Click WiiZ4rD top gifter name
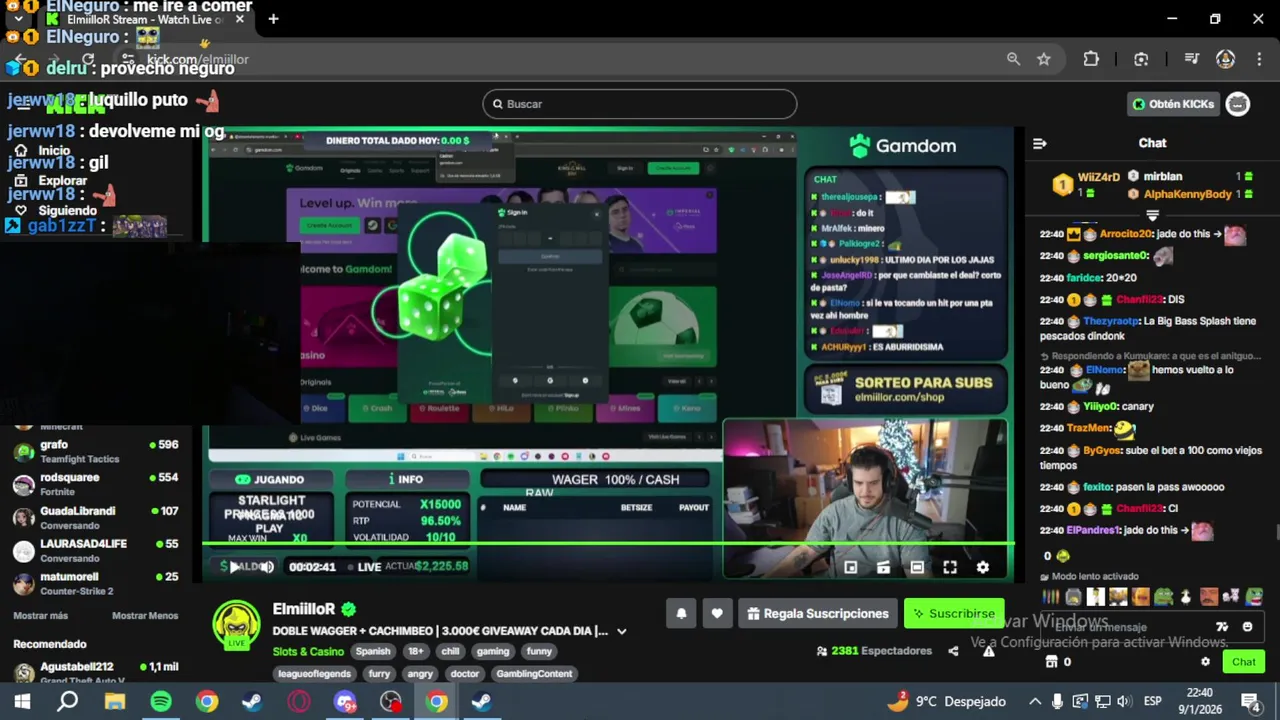The width and height of the screenshot is (1280, 720). pos(1098,177)
